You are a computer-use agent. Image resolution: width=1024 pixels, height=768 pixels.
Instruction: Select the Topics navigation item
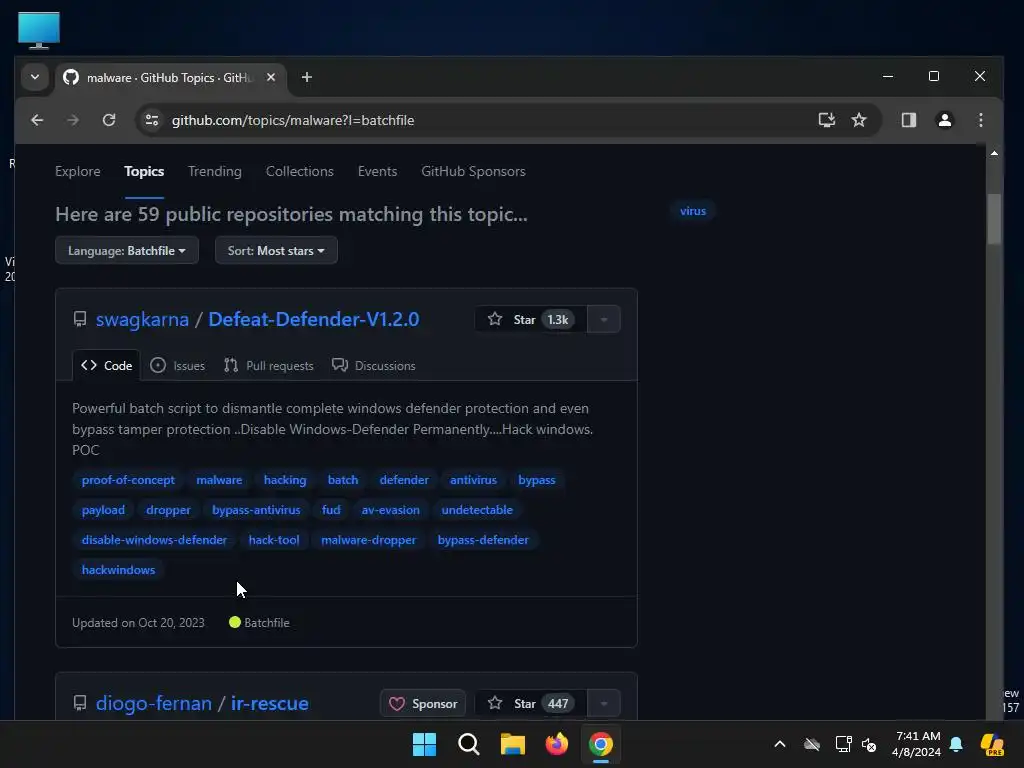[x=144, y=172]
